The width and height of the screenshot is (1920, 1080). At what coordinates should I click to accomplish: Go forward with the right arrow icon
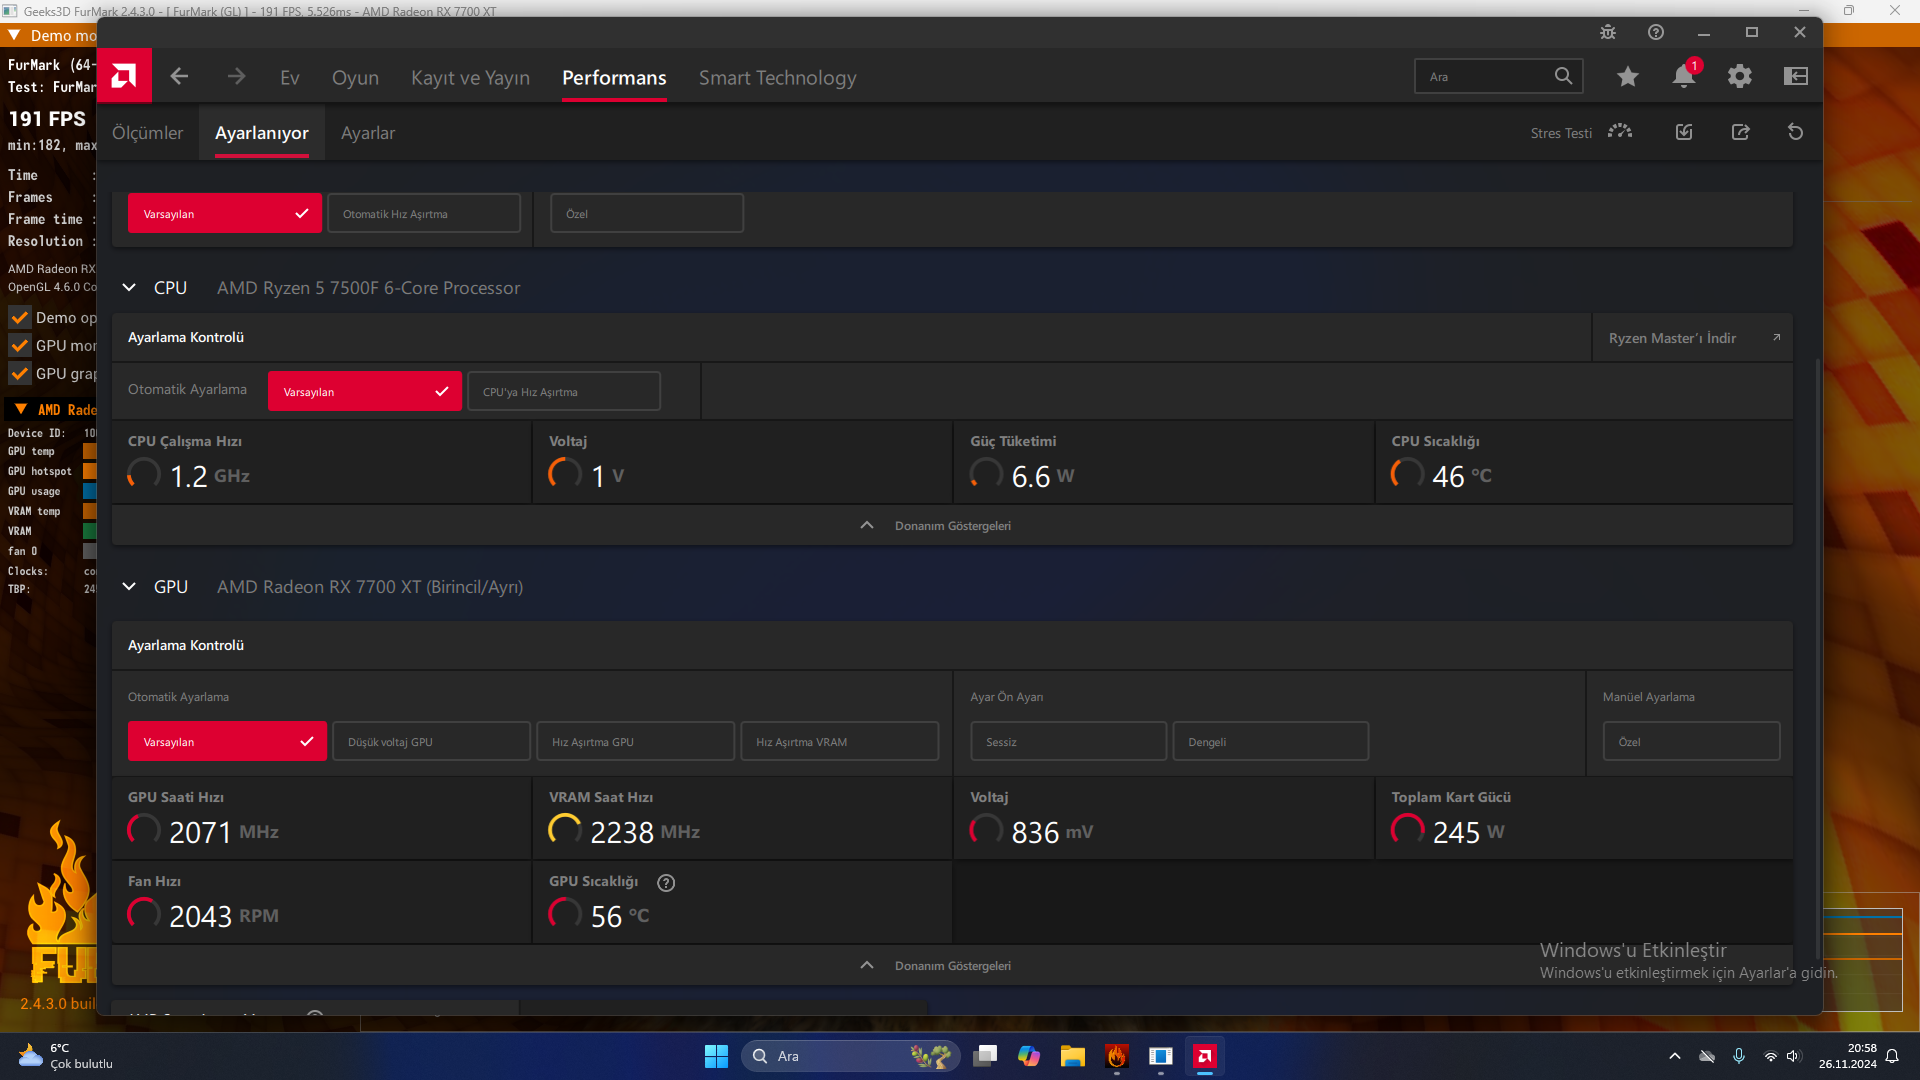tap(236, 76)
